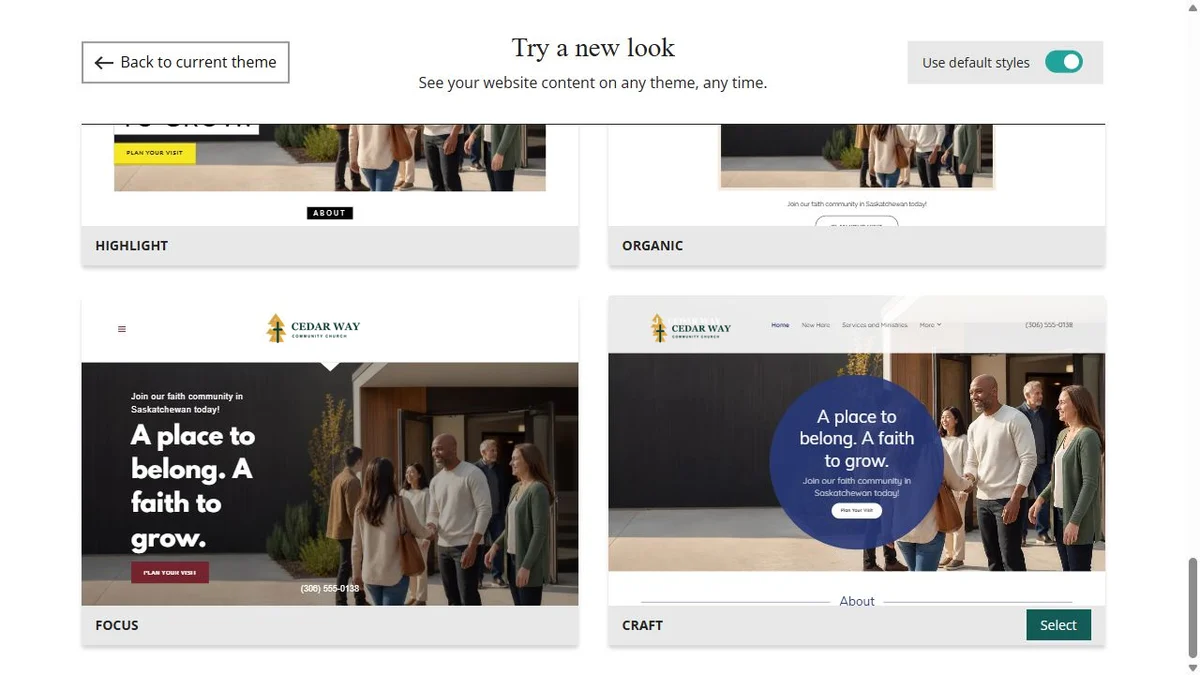Click the Try a new look heading

pyautogui.click(x=593, y=48)
